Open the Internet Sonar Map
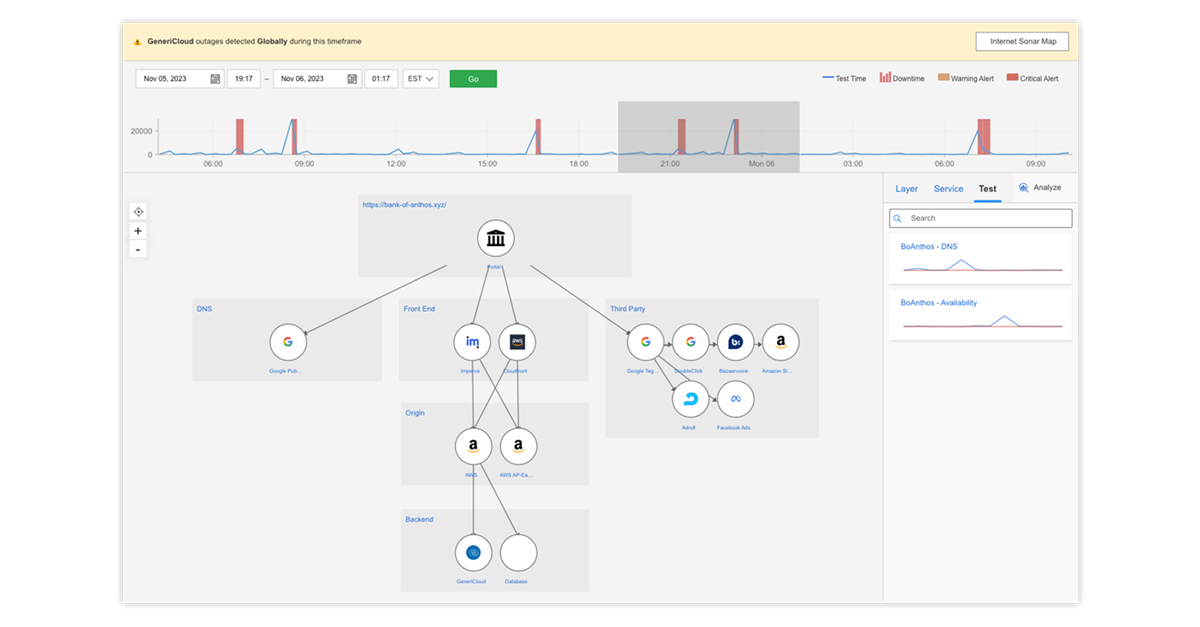Screen dimensions: 1200x627 pos(1022,41)
